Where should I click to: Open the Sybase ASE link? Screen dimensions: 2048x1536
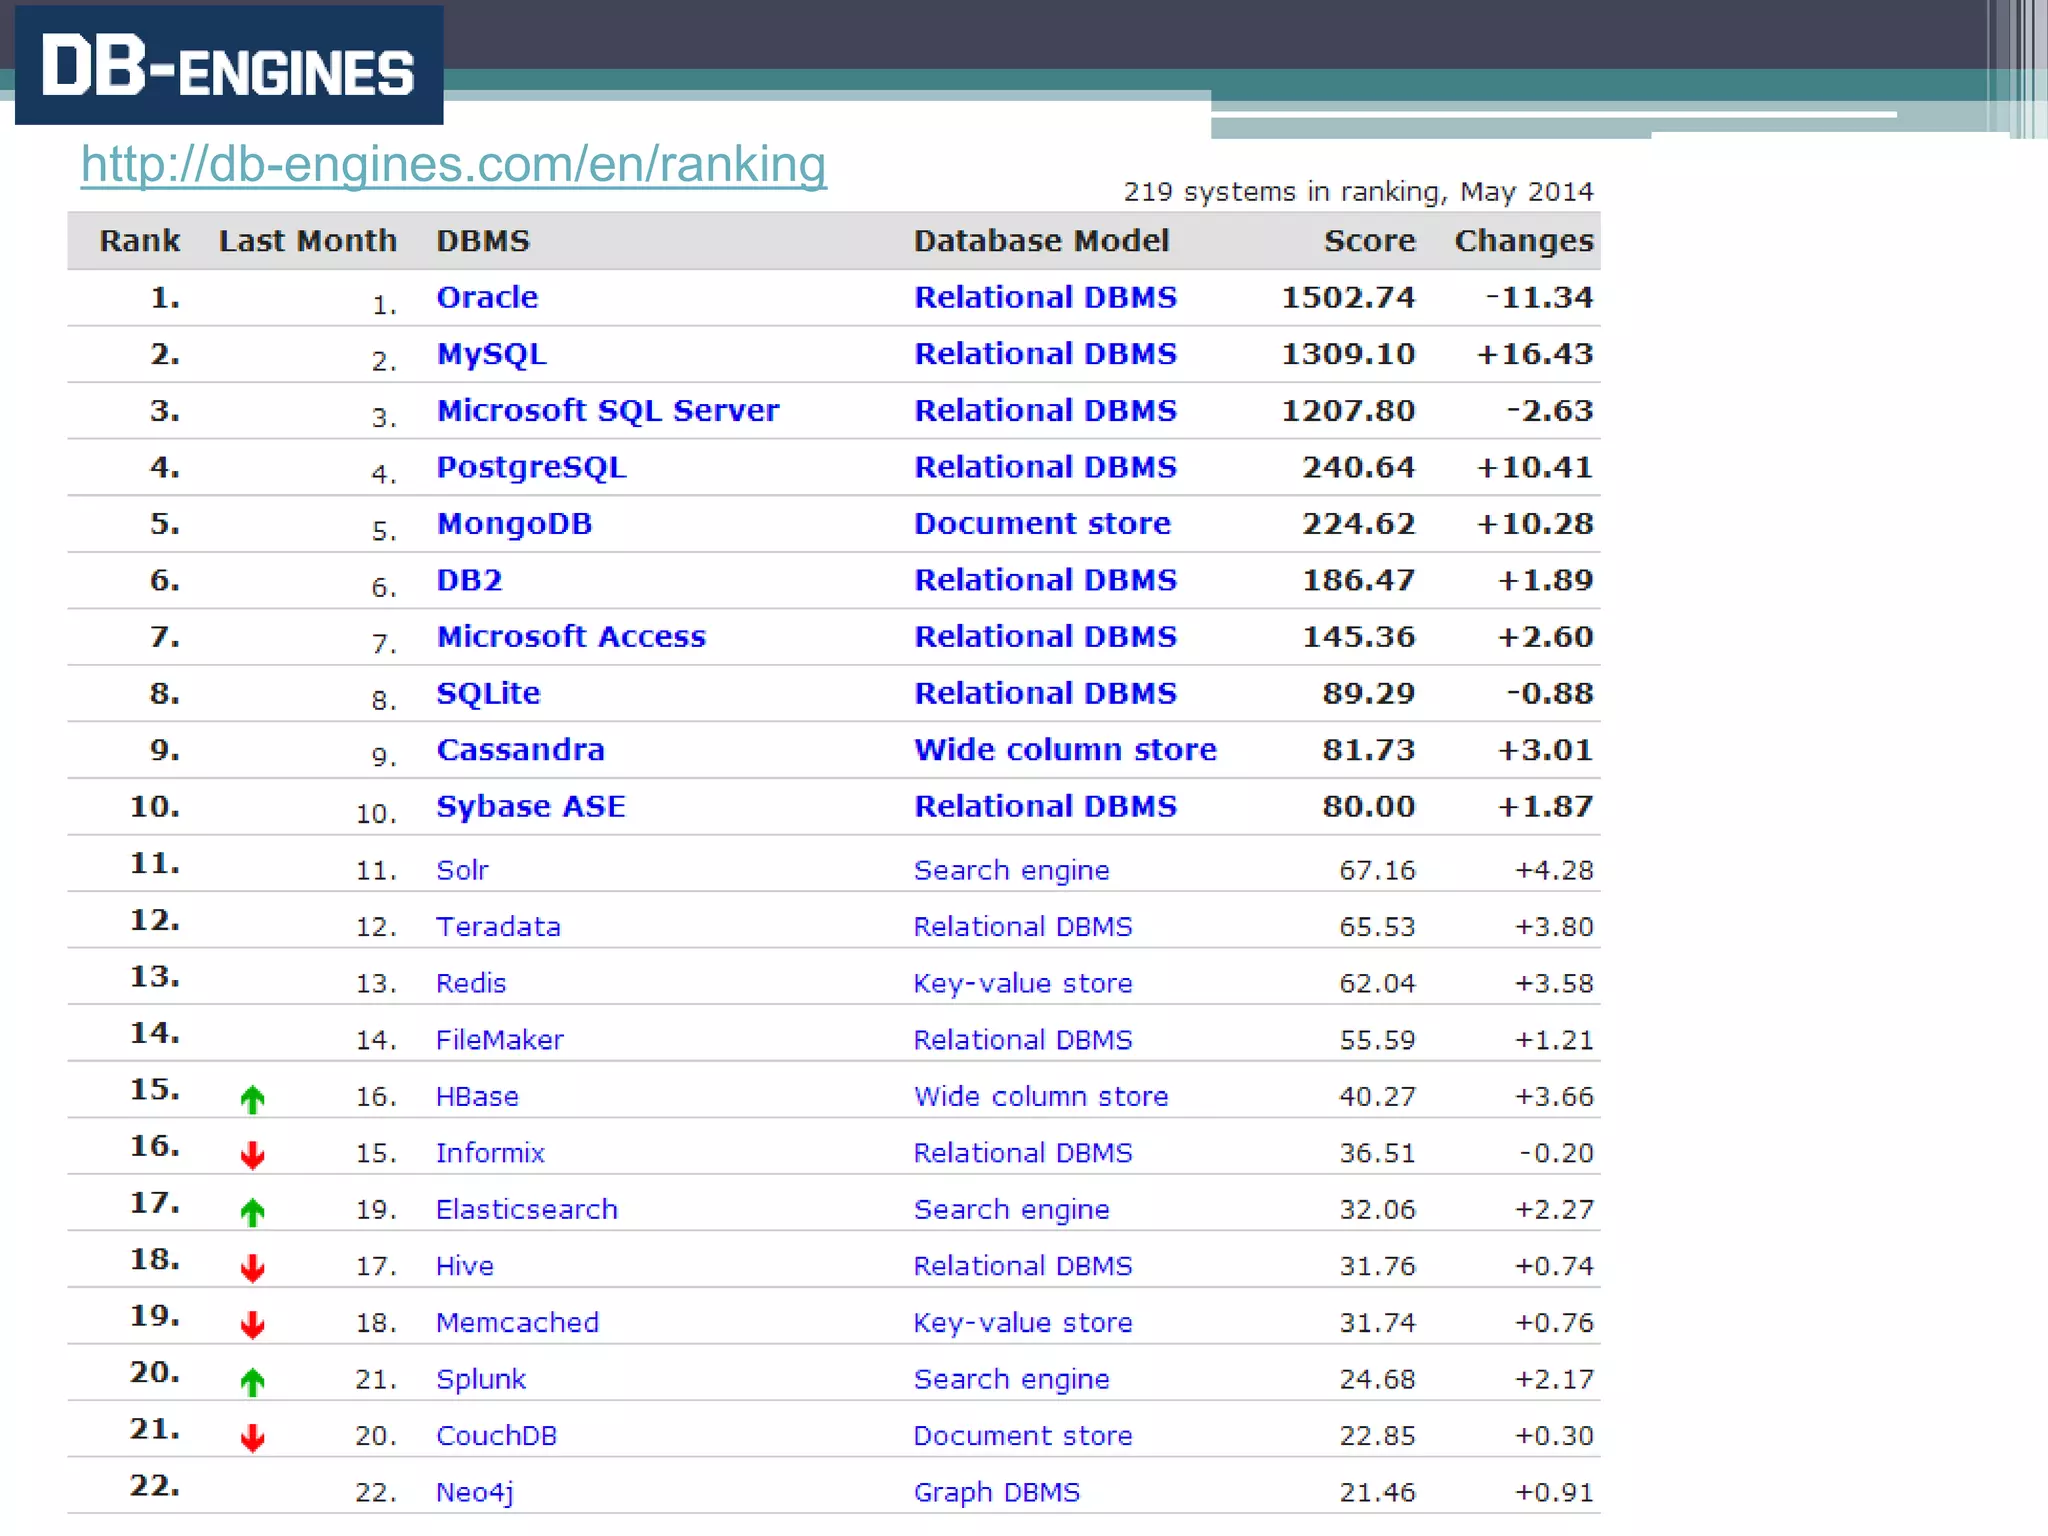[x=530, y=807]
